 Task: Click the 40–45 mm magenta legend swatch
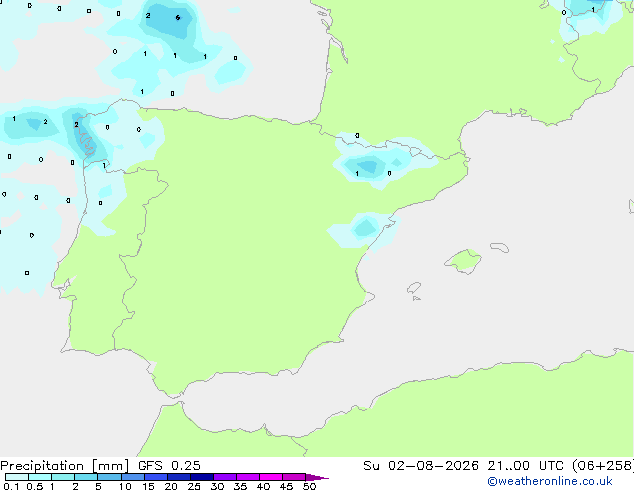click(271, 477)
